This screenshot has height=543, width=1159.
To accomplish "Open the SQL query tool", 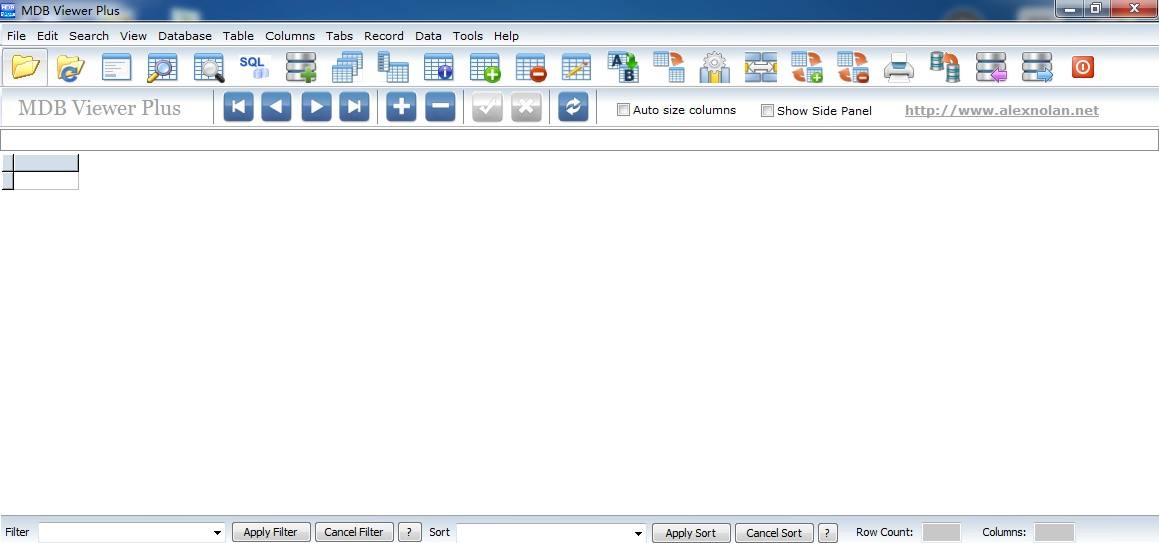I will [254, 67].
